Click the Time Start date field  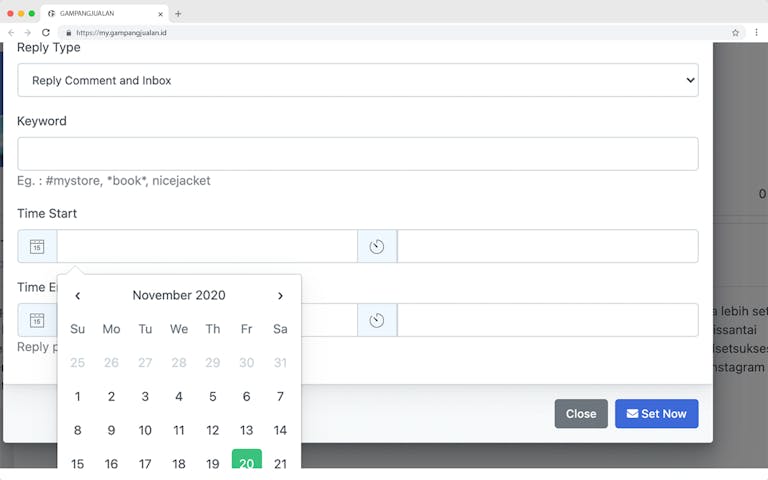tap(207, 246)
